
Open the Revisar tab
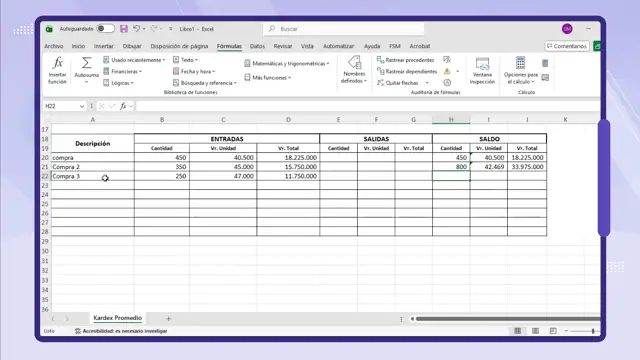click(x=283, y=46)
